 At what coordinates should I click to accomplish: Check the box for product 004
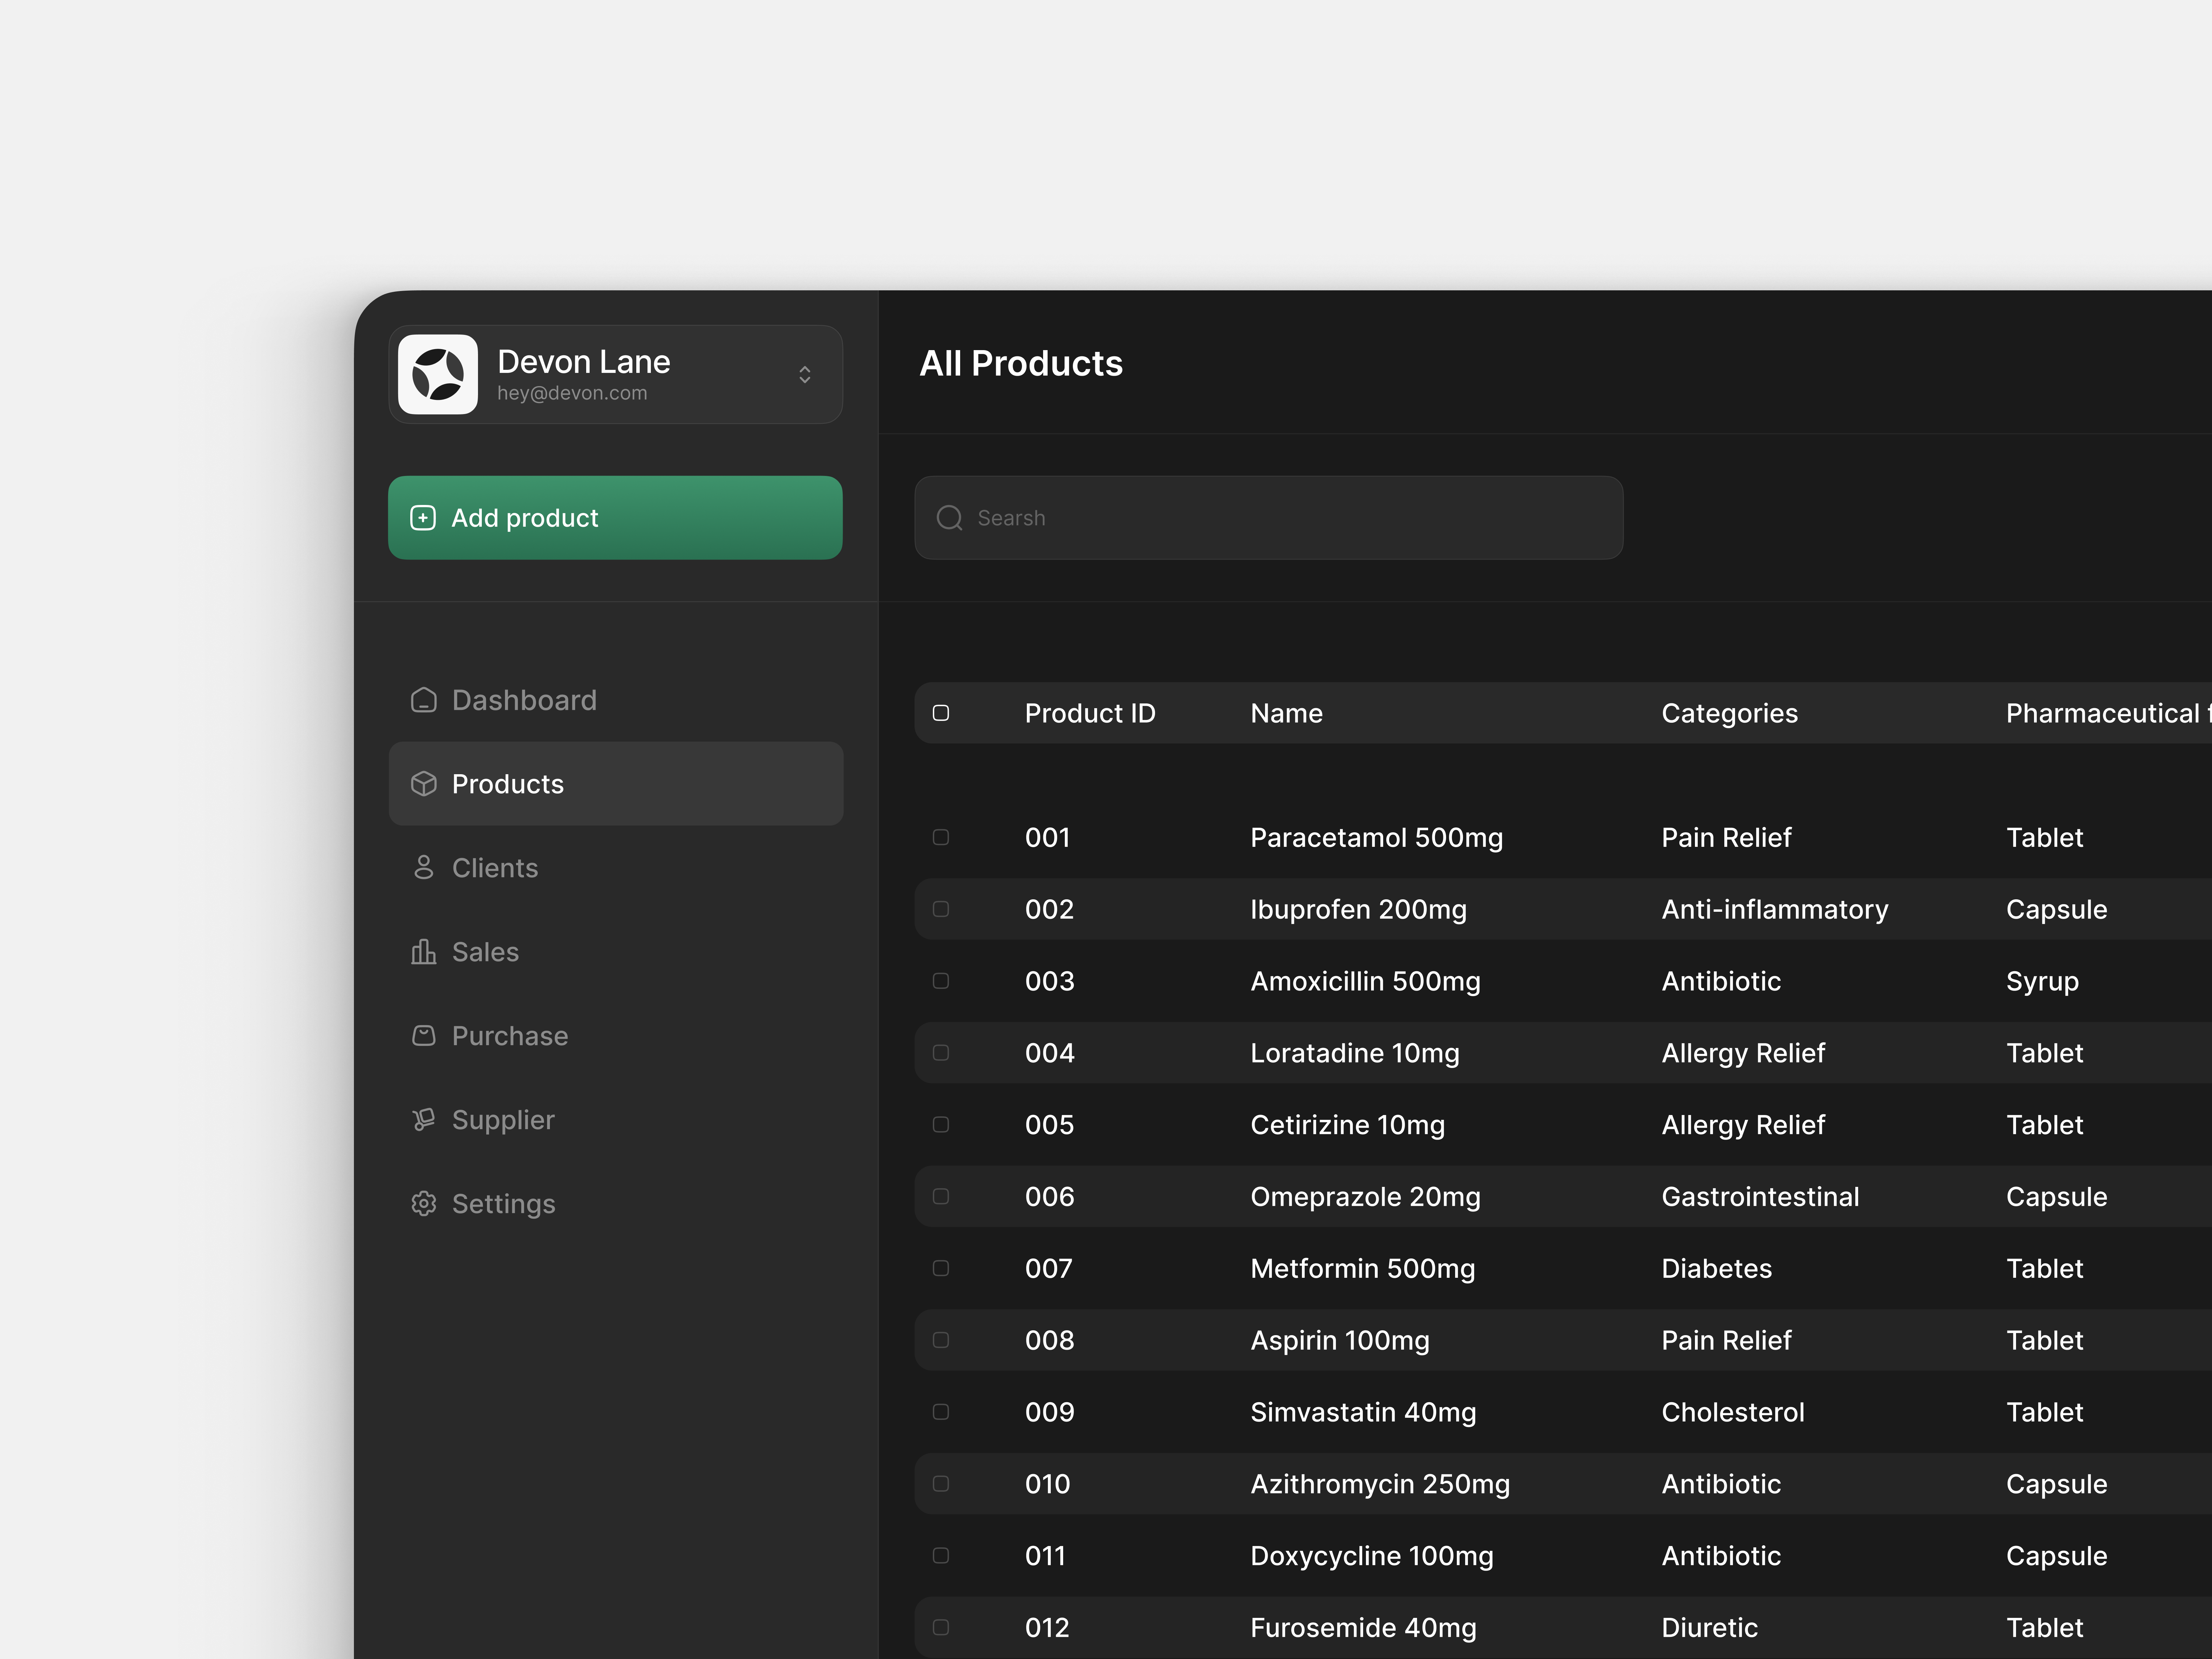[x=941, y=1053]
